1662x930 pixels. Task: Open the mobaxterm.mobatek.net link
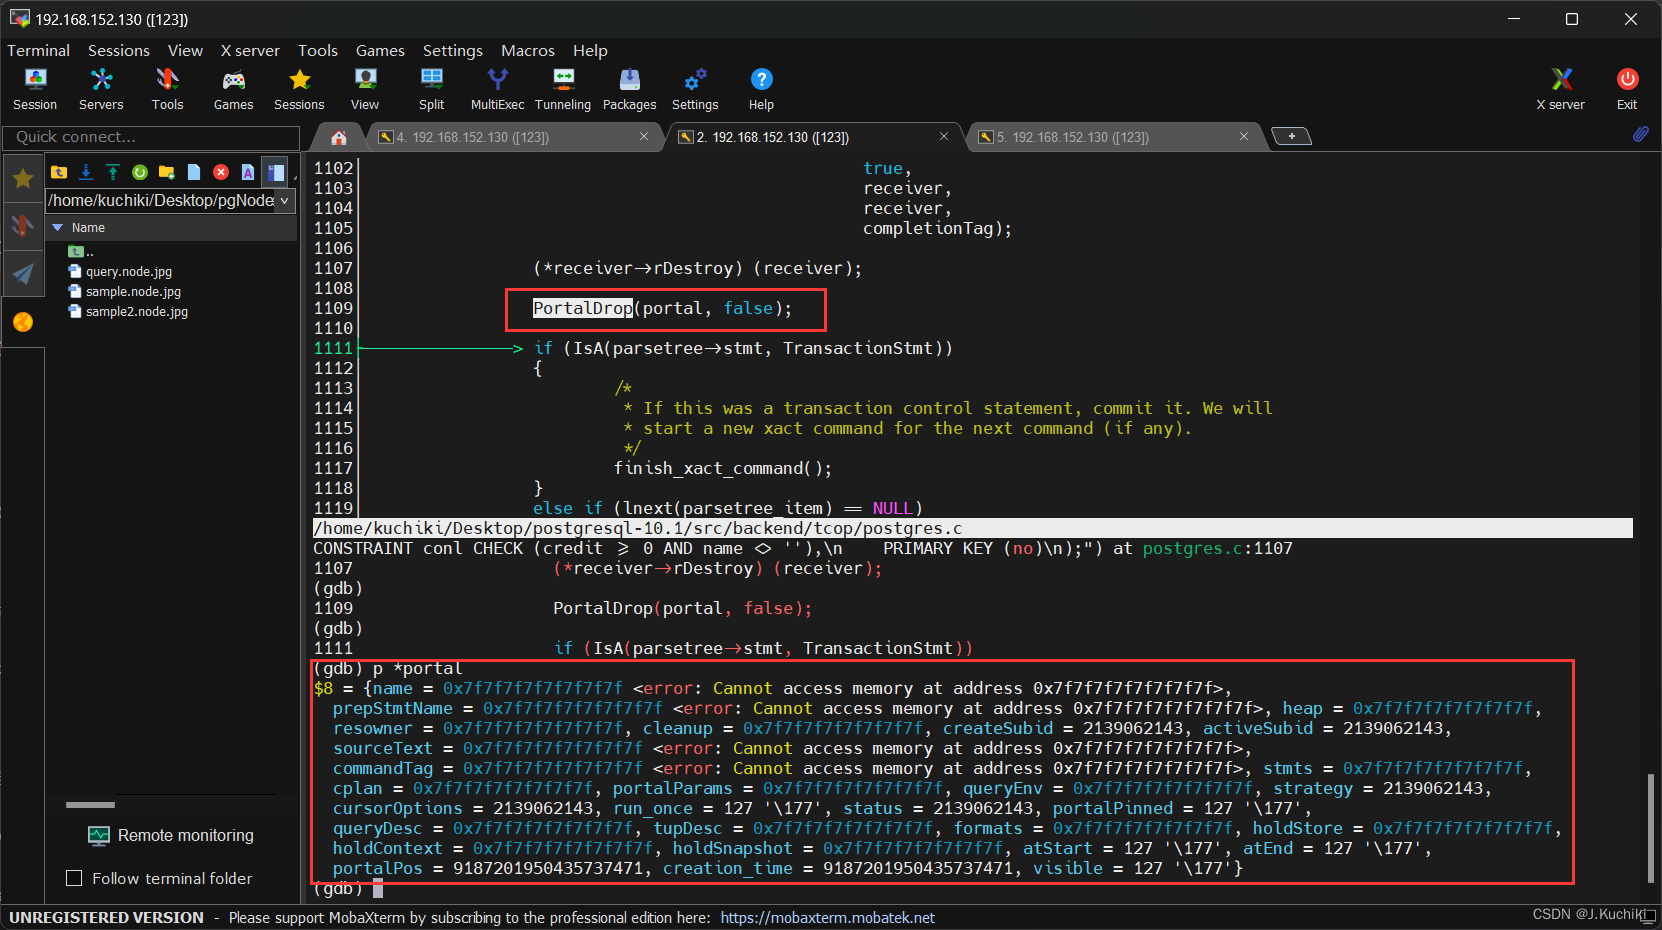pos(827,917)
